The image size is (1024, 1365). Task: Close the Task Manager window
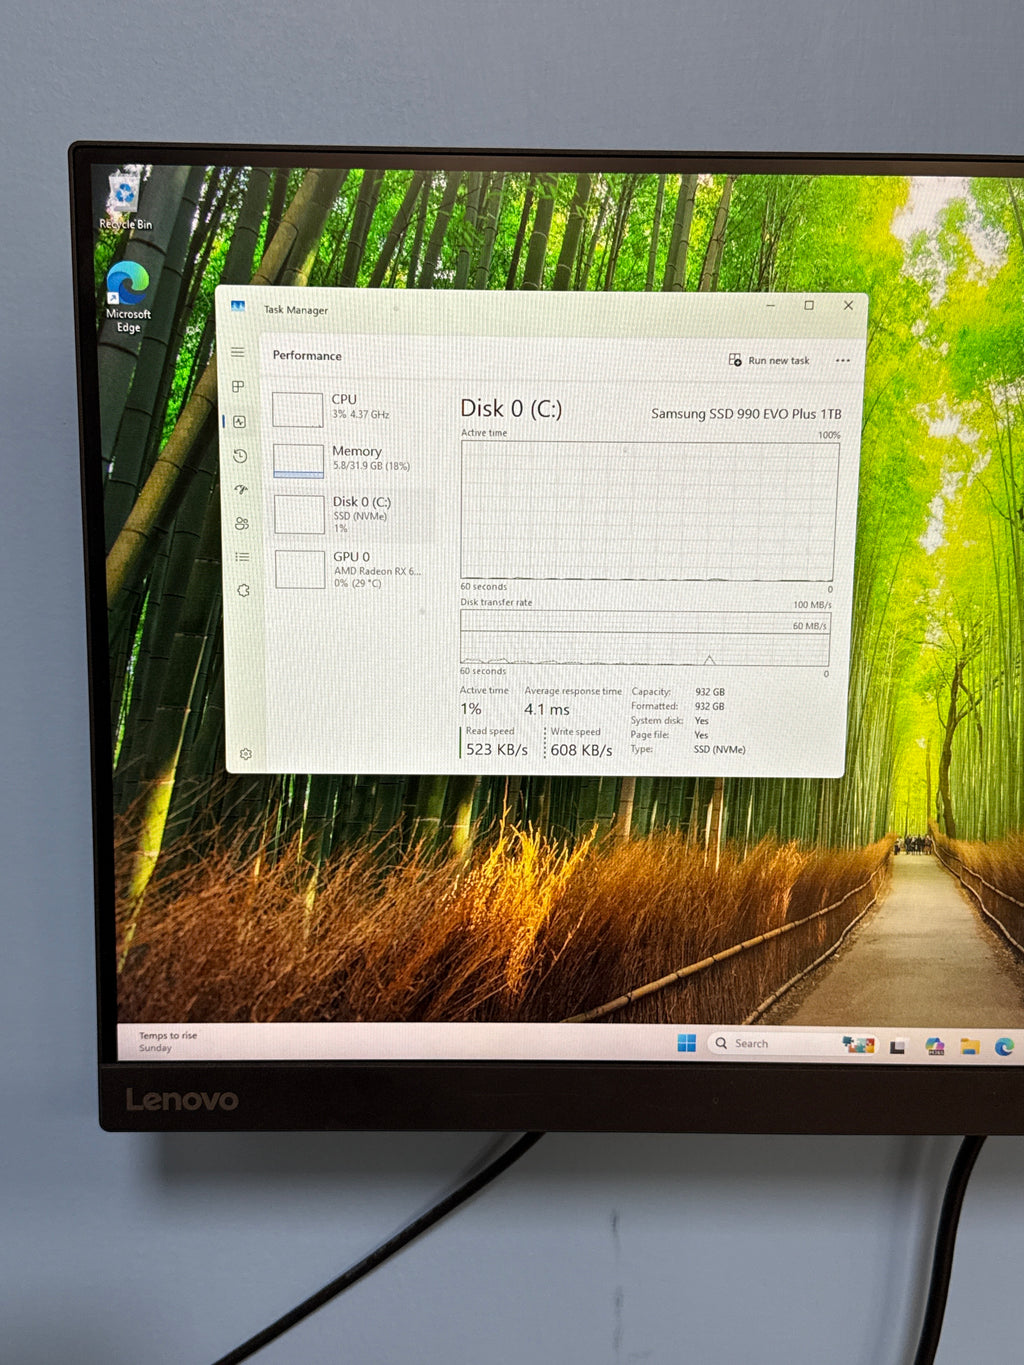pos(848,305)
